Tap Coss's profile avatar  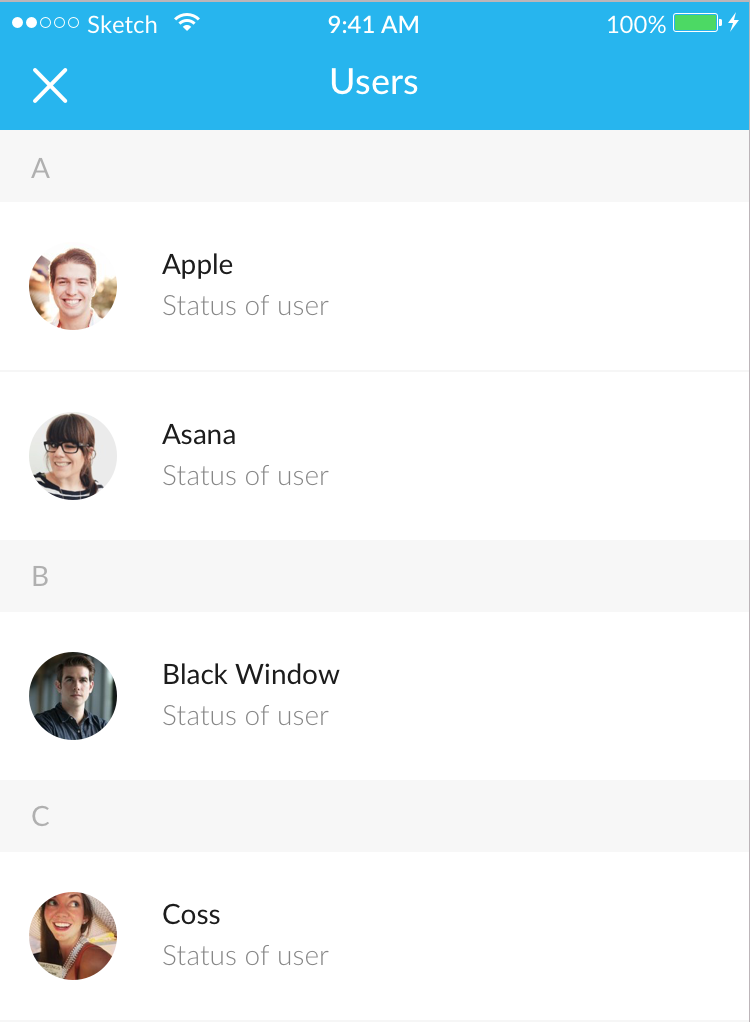[73, 935]
